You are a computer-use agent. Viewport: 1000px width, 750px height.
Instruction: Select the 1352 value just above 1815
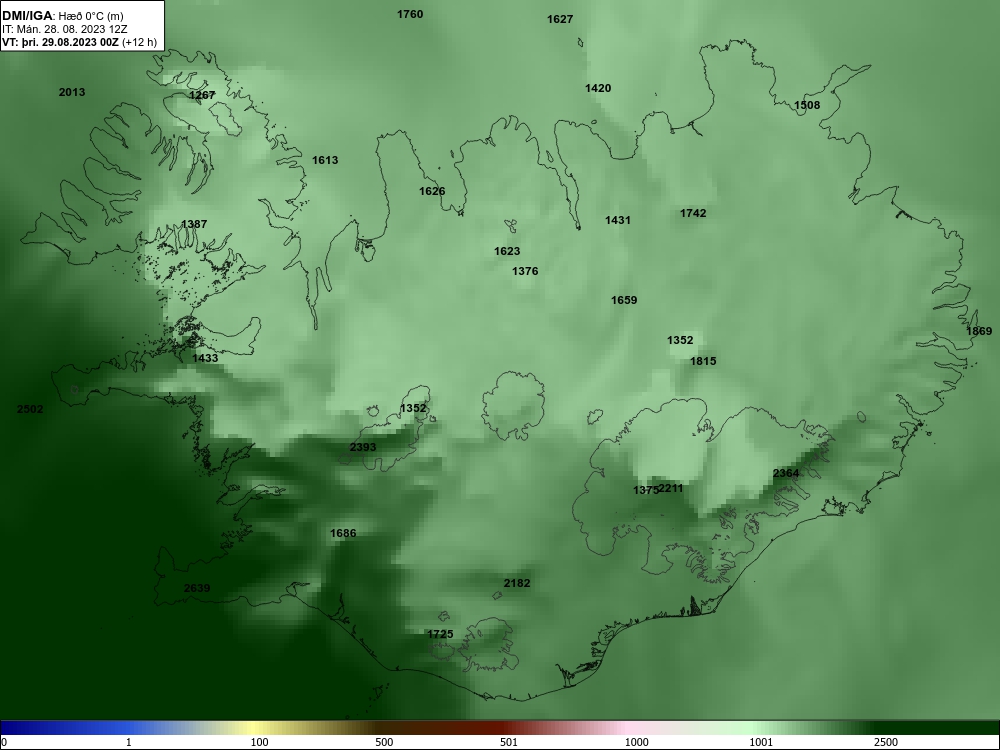click(680, 340)
